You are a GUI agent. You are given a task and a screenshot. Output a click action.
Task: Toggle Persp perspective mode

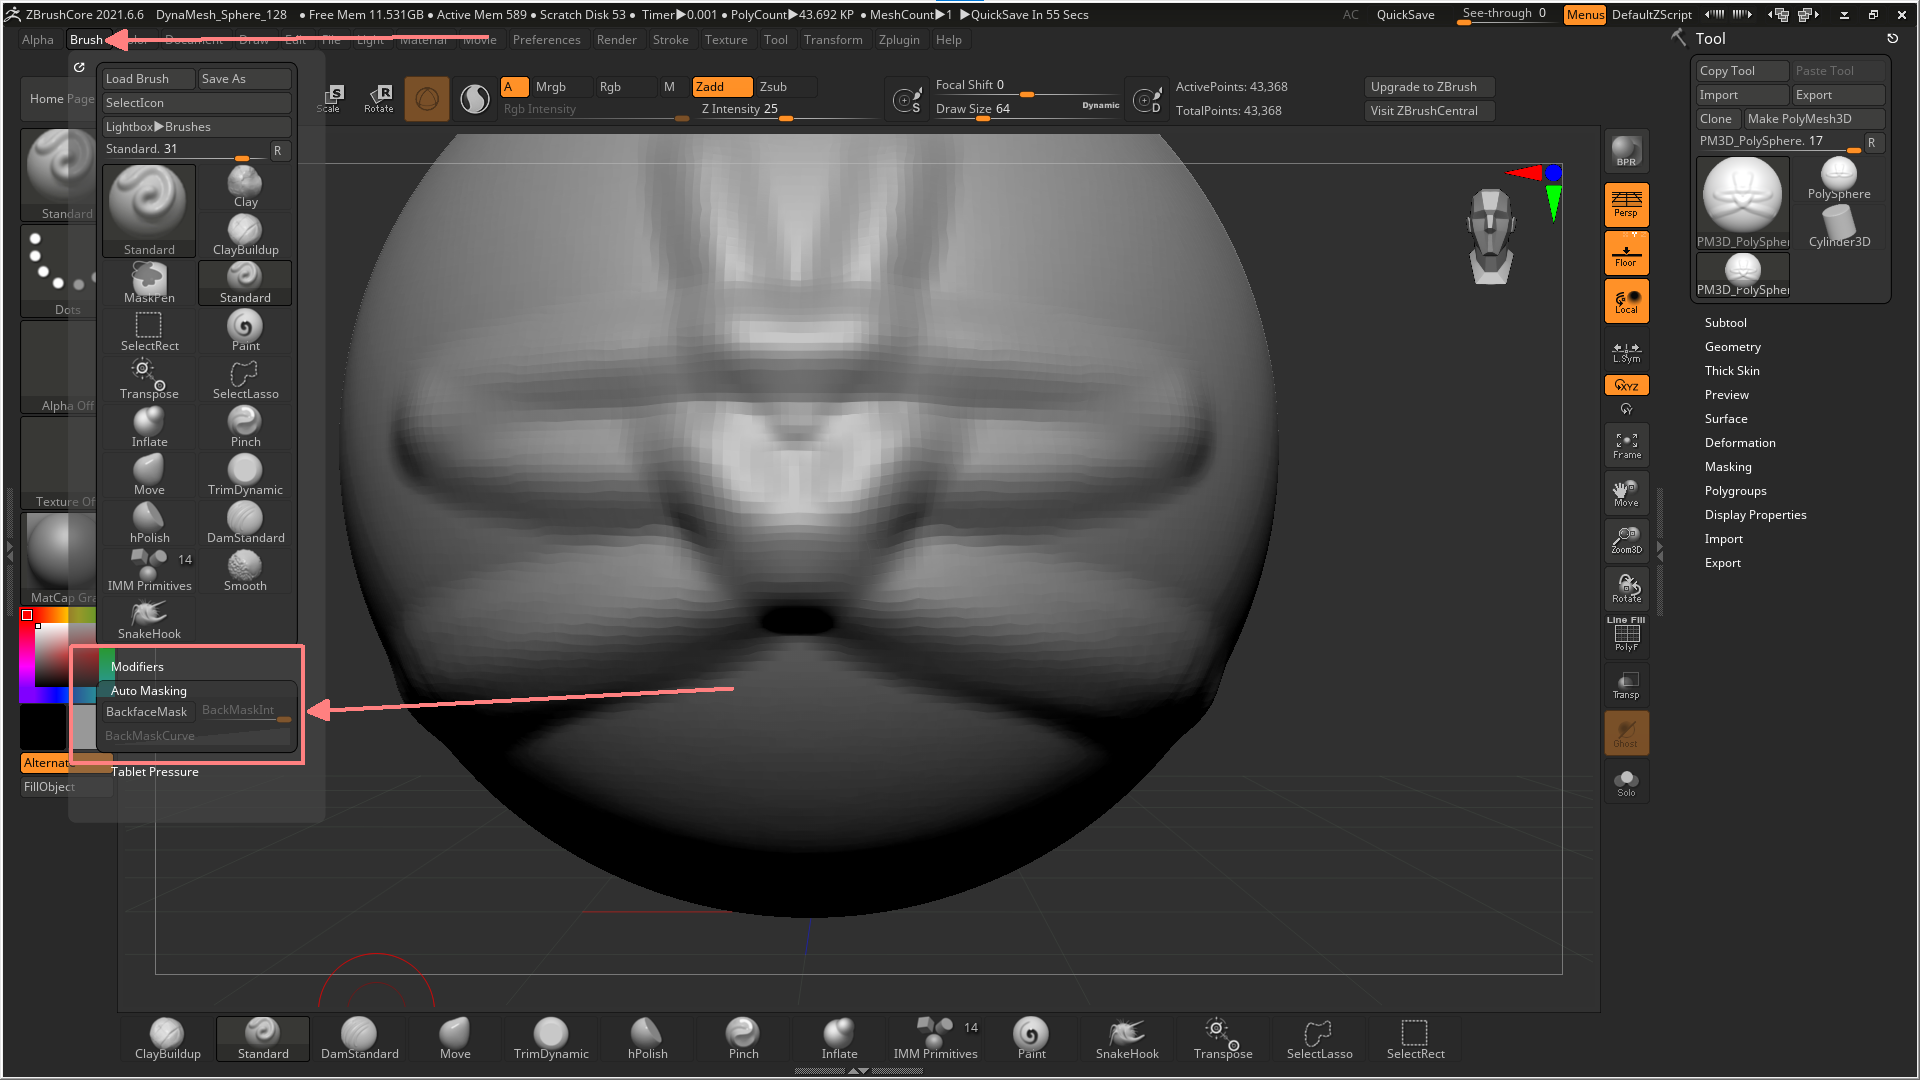[x=1626, y=204]
